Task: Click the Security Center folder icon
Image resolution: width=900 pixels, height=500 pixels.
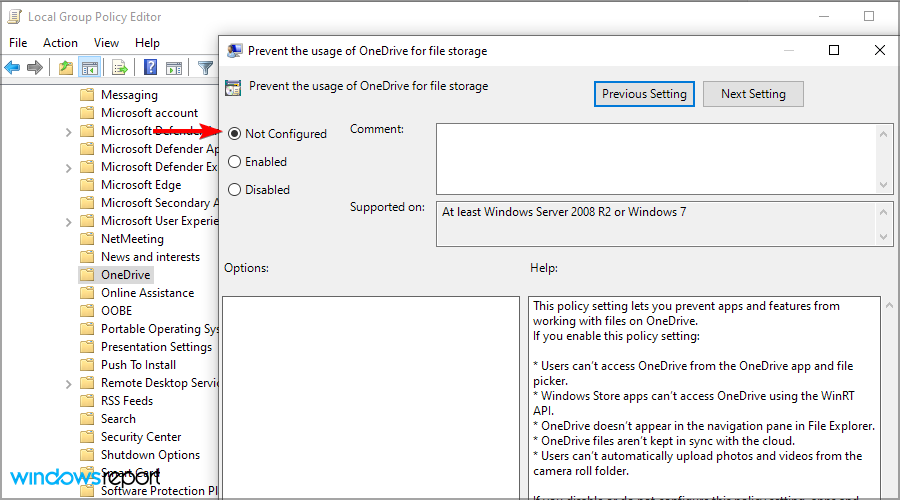Action: click(x=87, y=437)
